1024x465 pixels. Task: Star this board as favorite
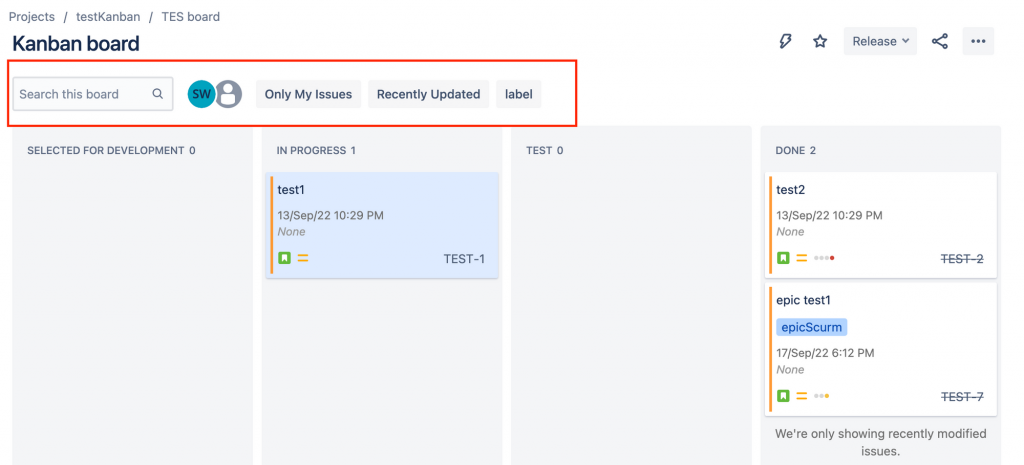[820, 41]
